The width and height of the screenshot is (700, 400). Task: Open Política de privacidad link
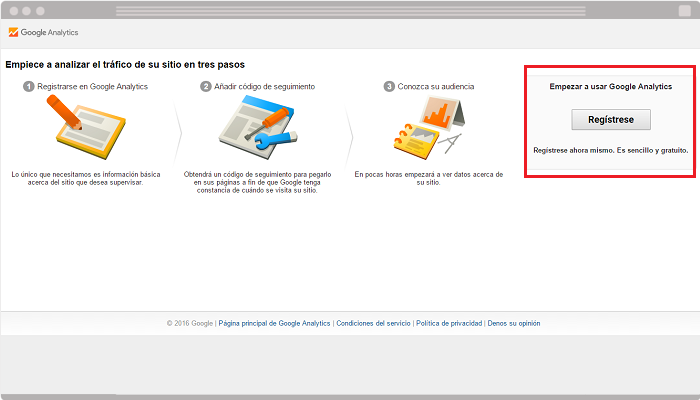click(x=449, y=323)
